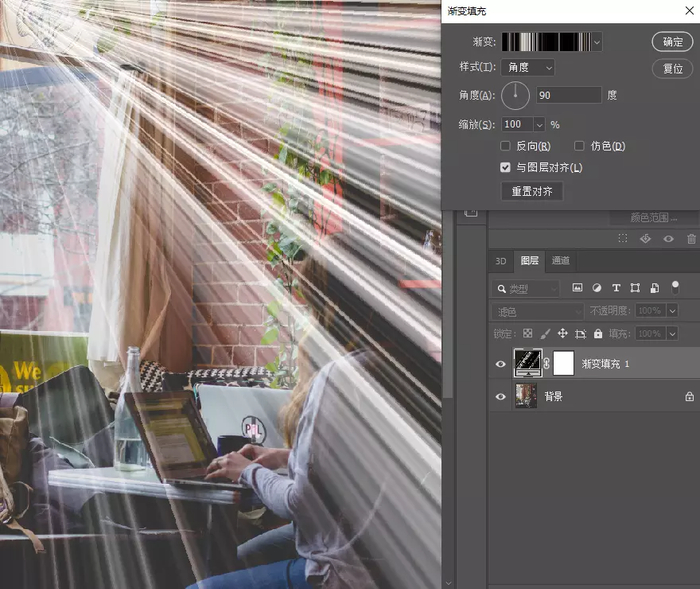The image size is (700, 589).
Task: Click lock transparent pixels icon
Action: point(528,334)
